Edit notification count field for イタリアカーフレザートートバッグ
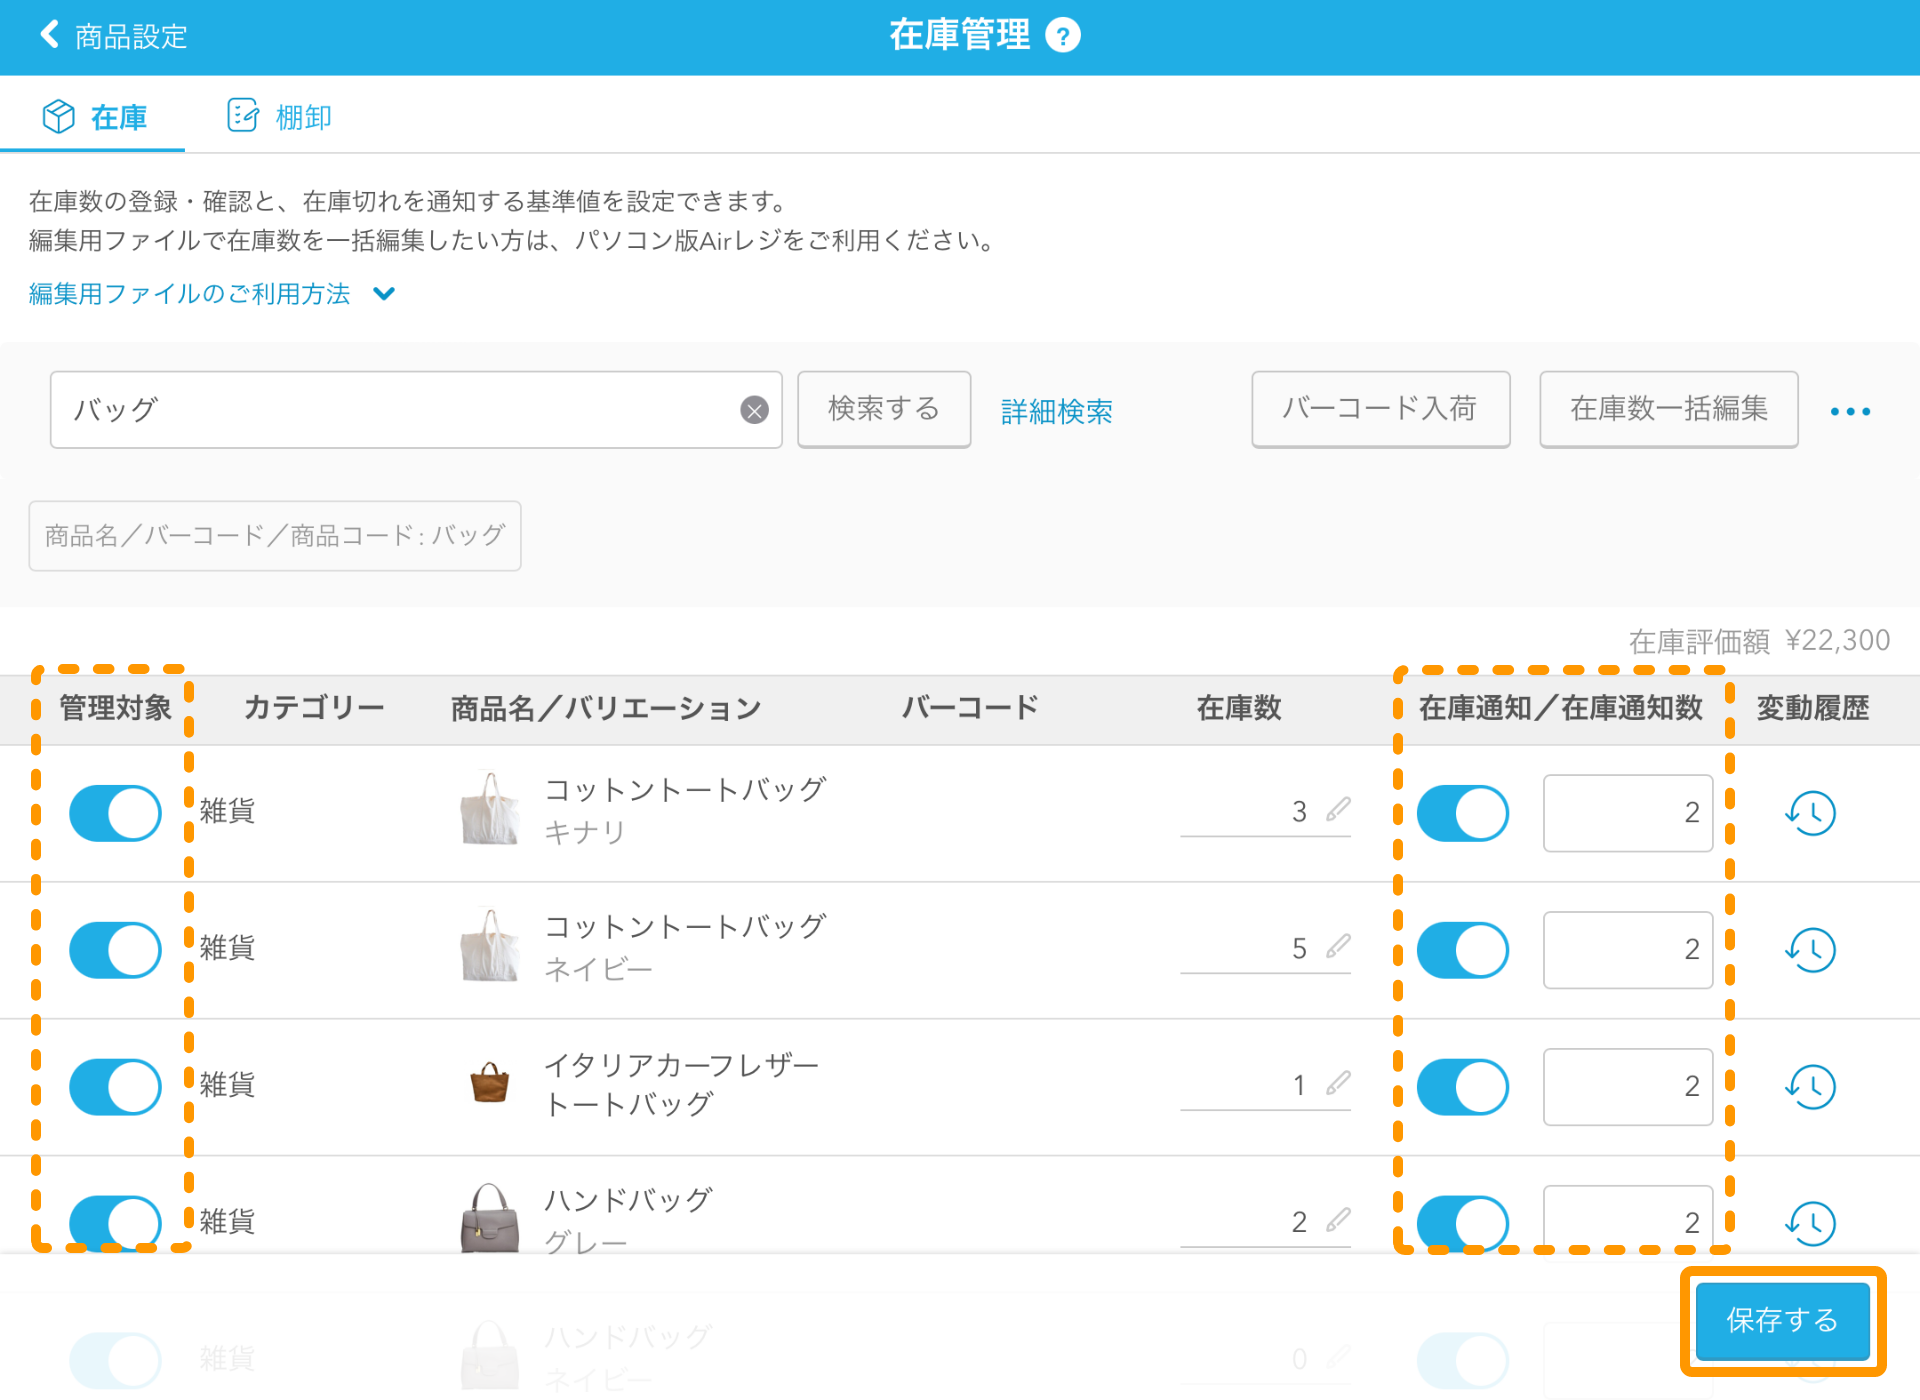 (1628, 1087)
